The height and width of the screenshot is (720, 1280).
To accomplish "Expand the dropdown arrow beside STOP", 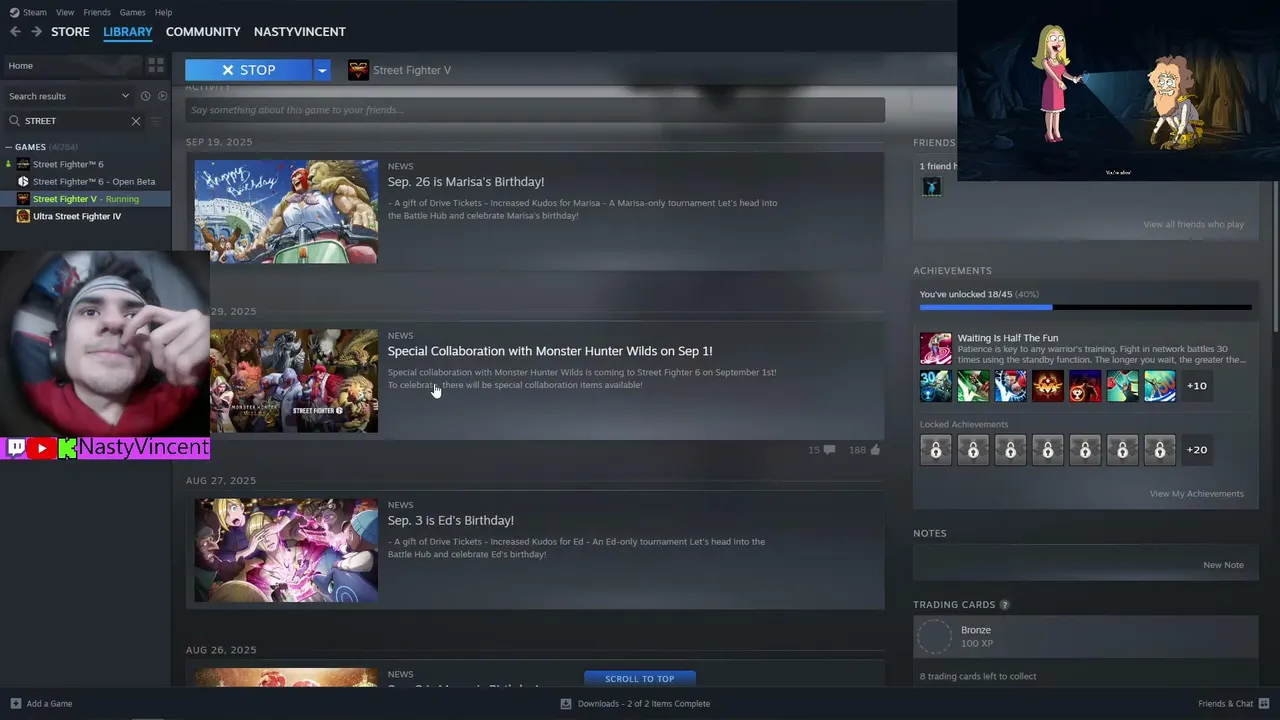I will pos(322,70).
